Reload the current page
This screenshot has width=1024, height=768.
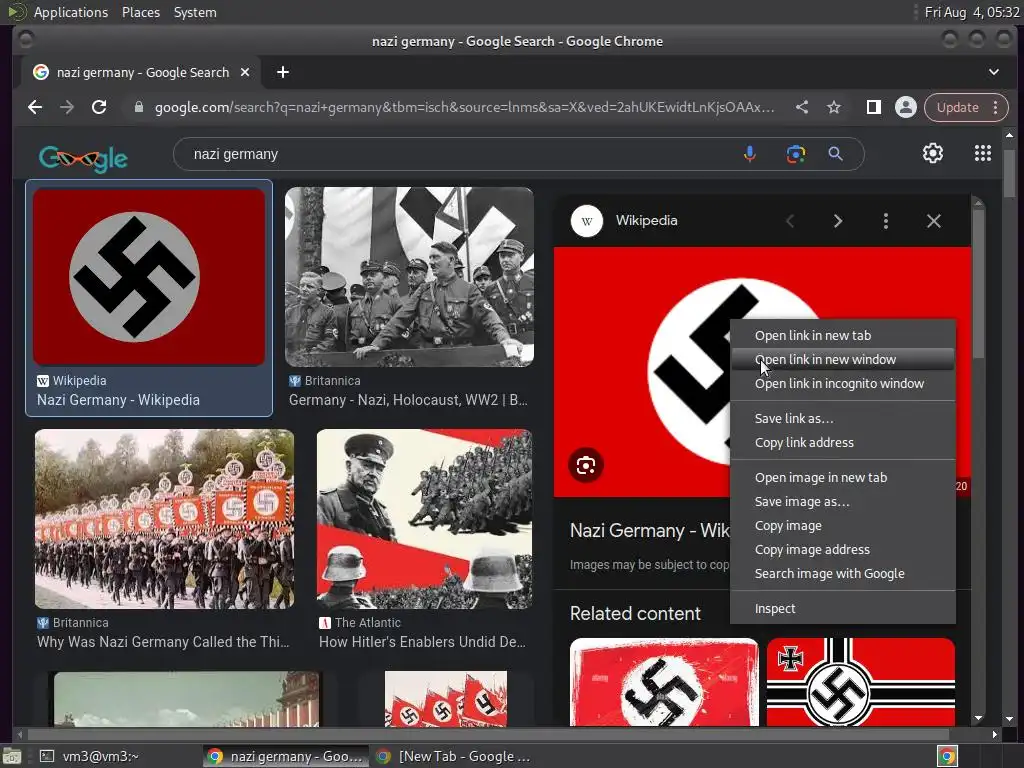99,107
